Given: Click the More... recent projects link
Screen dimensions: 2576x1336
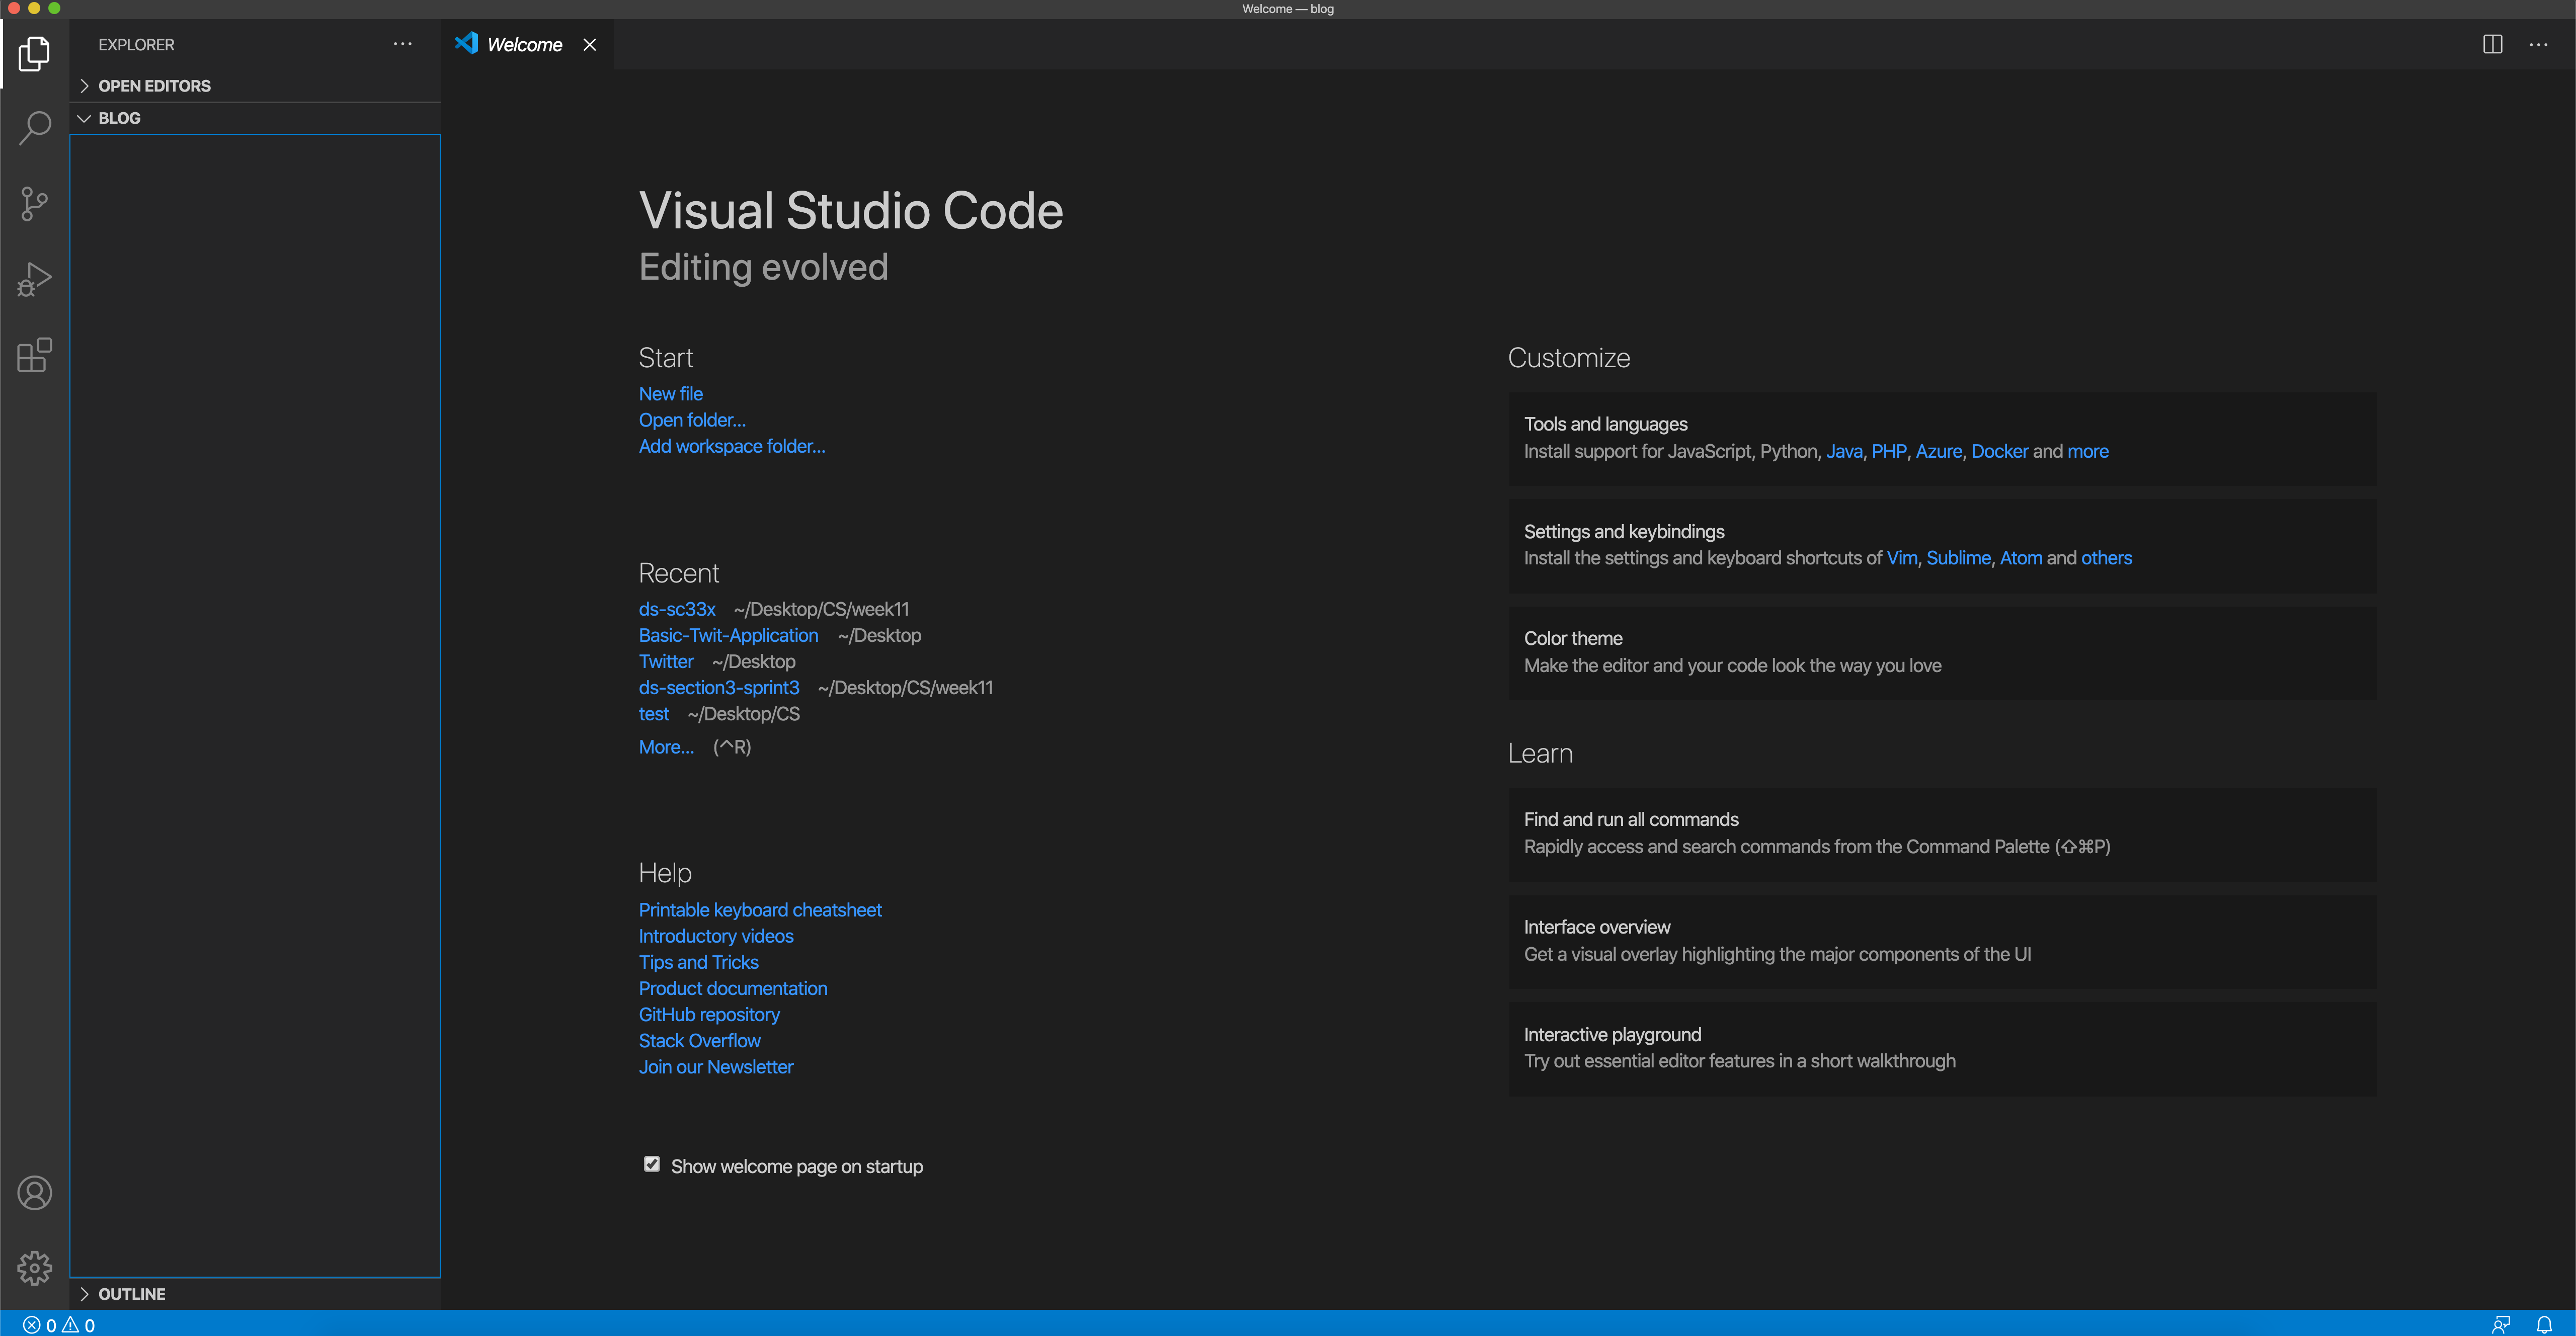Looking at the screenshot, I should click(x=666, y=747).
